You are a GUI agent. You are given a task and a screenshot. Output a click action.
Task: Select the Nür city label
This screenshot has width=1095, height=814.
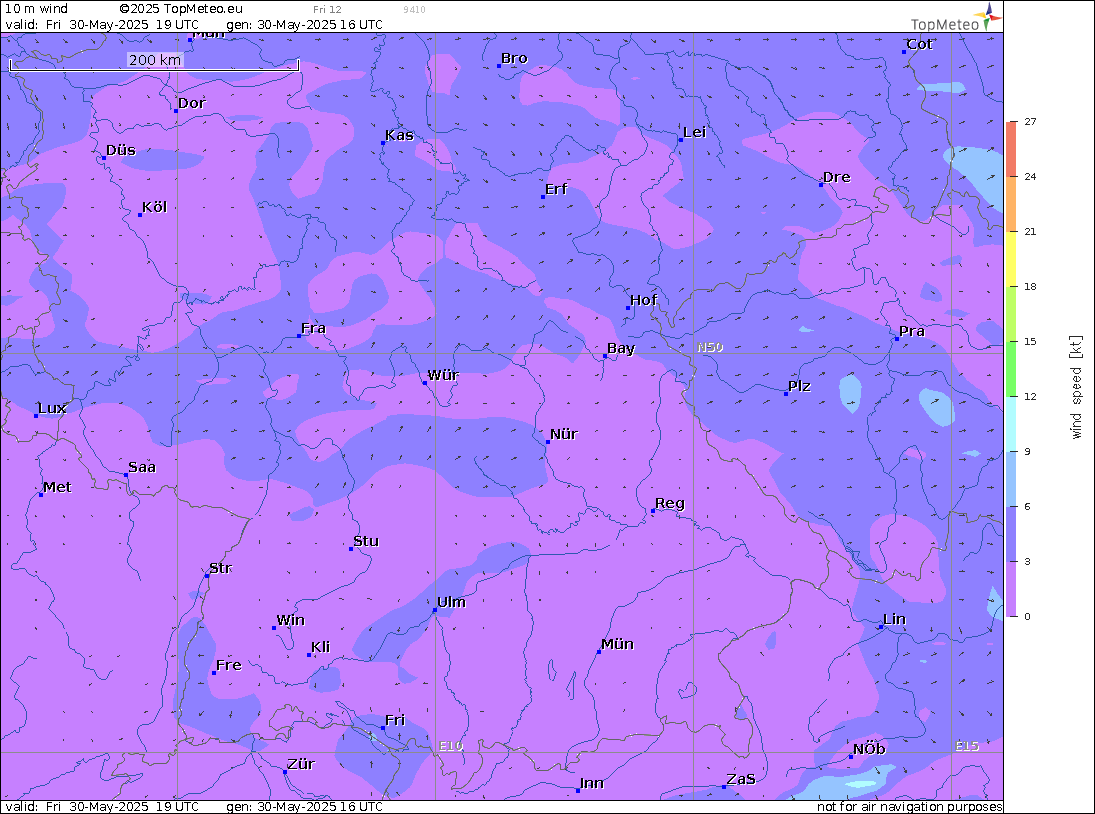[x=564, y=434]
